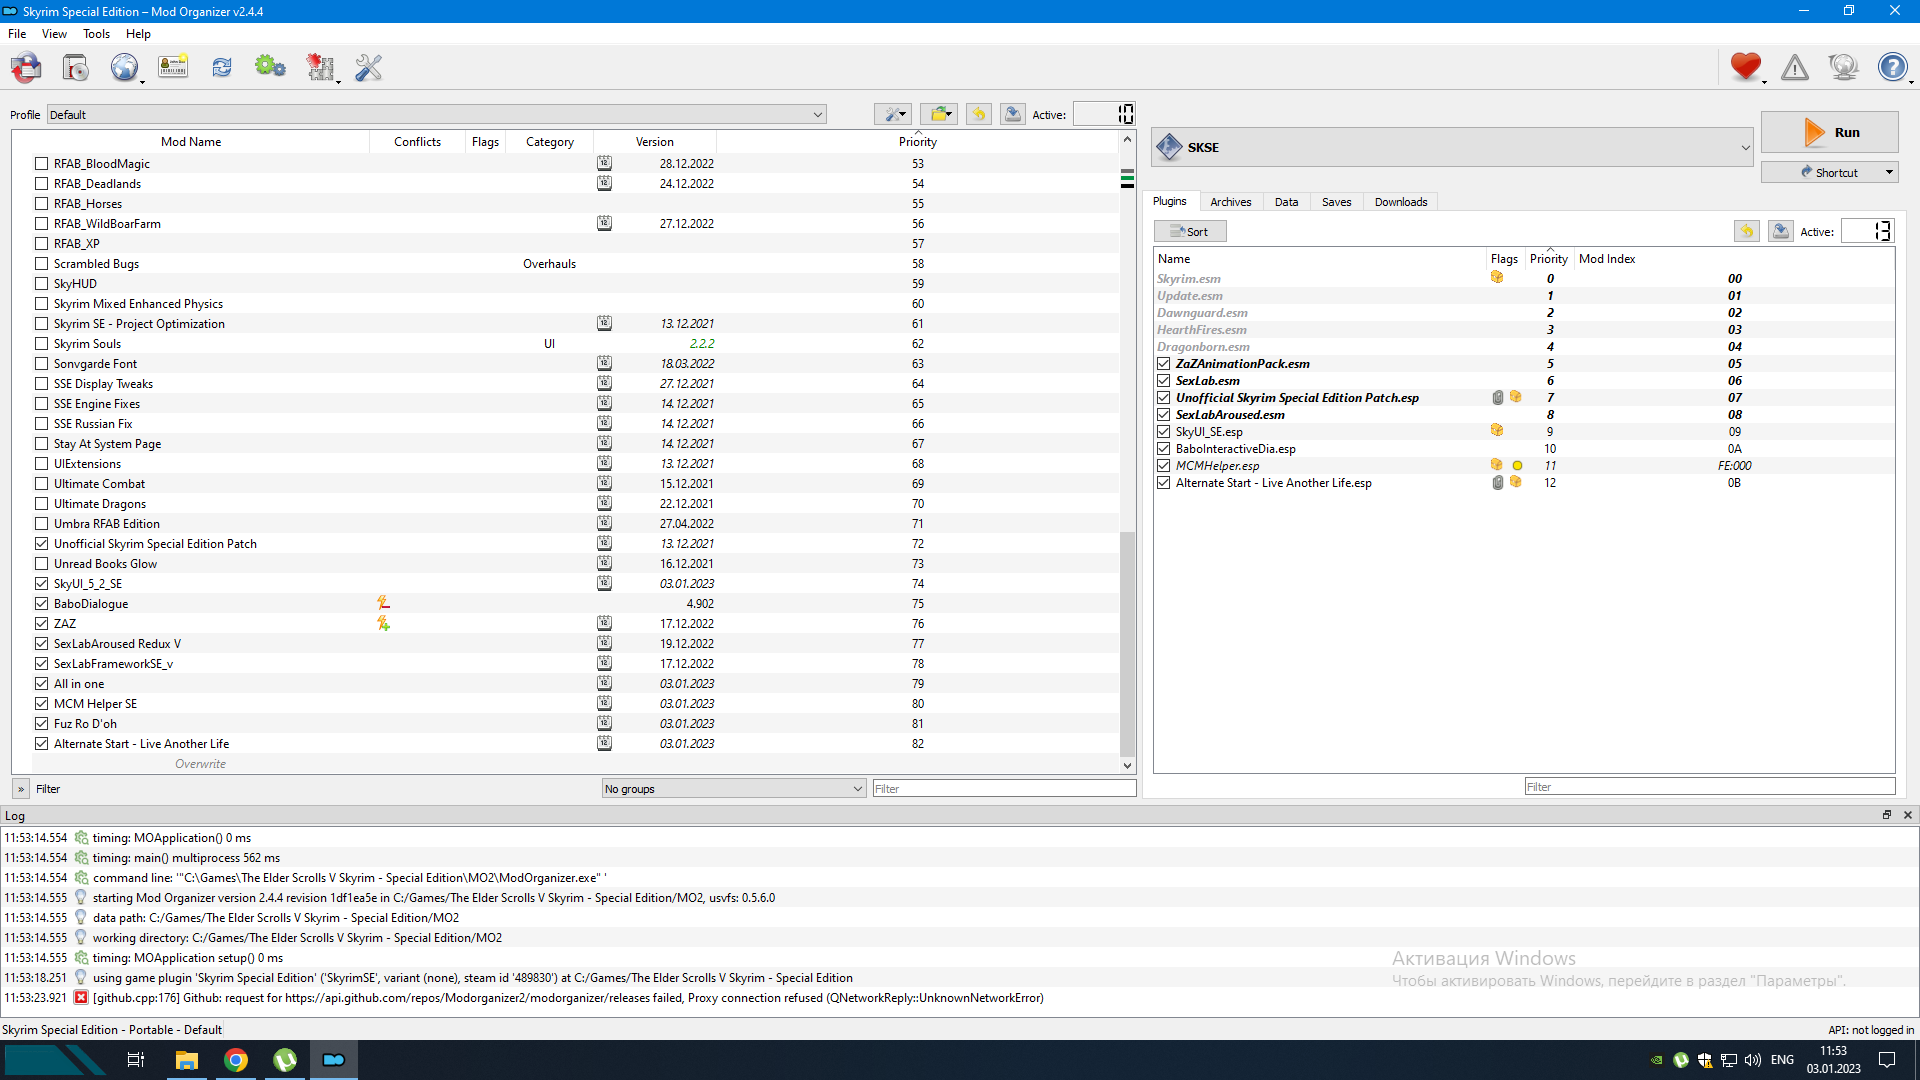1920x1080 pixels.
Task: Switch to the Downloads tab
Action: pyautogui.click(x=1400, y=202)
